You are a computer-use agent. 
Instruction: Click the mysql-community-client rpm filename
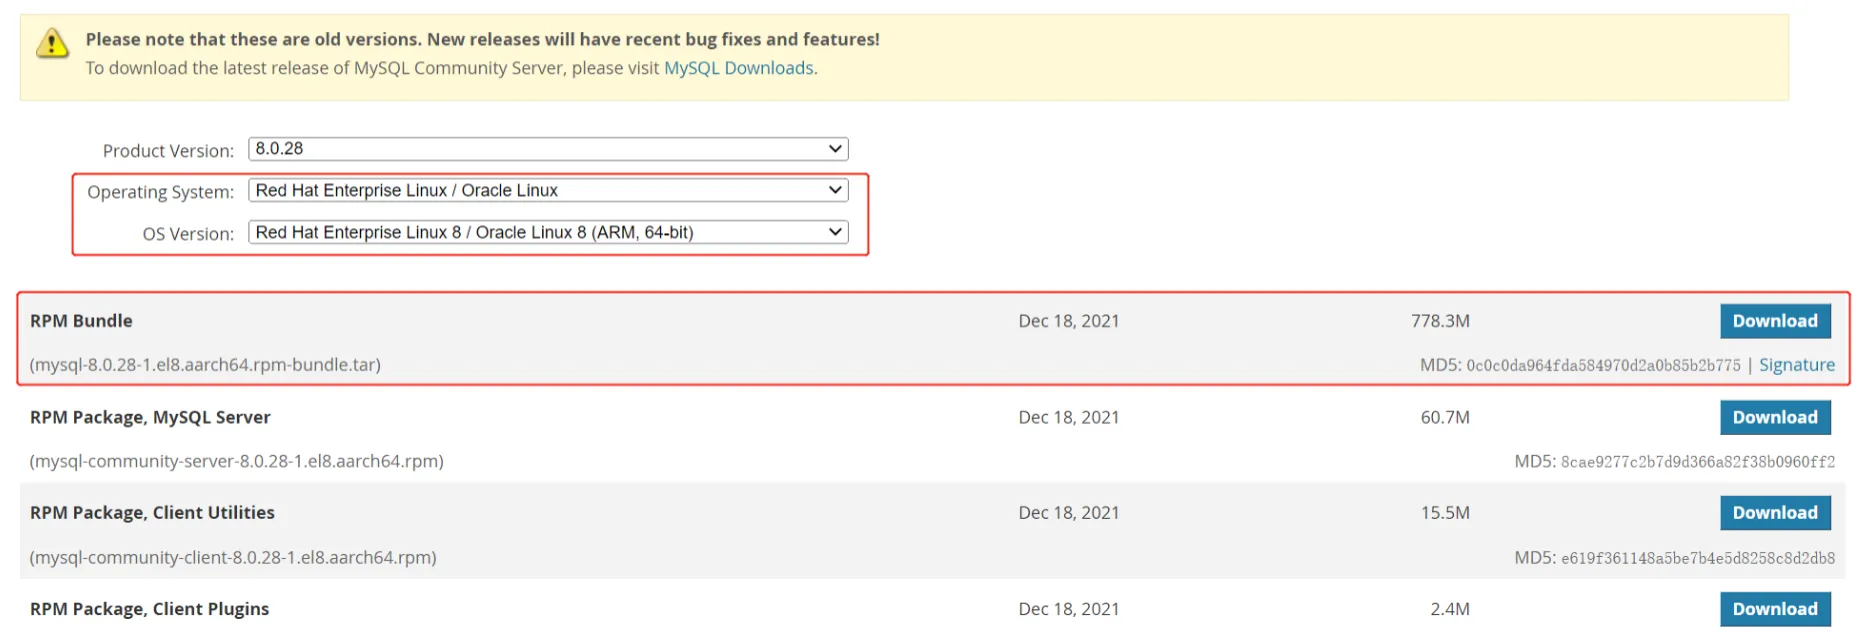point(233,557)
